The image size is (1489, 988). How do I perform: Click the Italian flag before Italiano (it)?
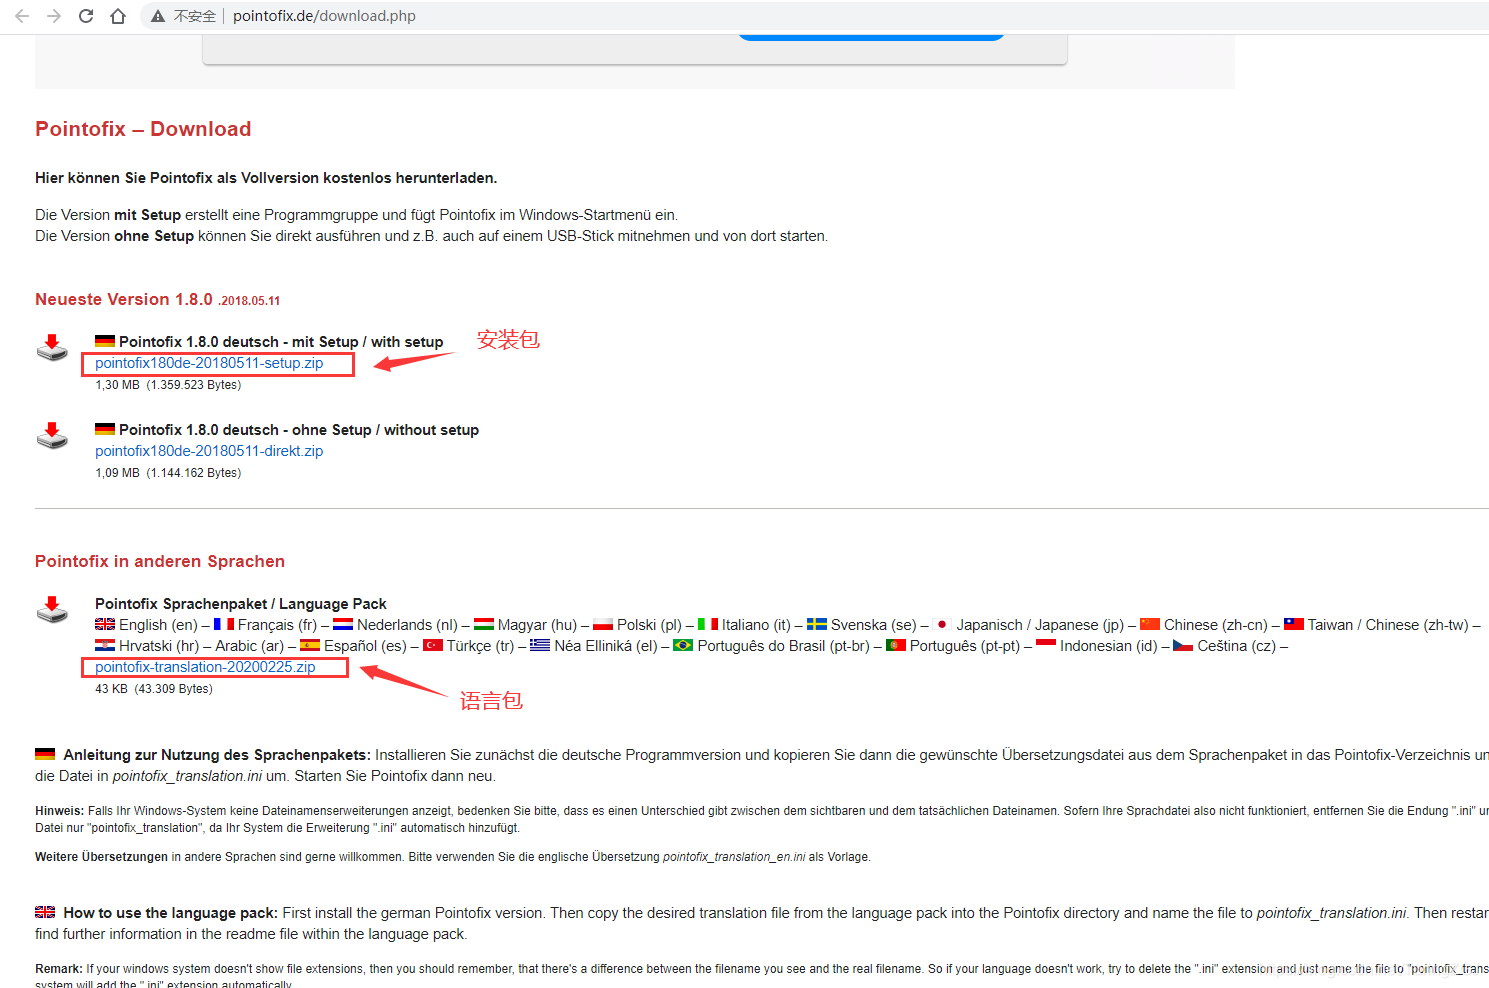[708, 624]
